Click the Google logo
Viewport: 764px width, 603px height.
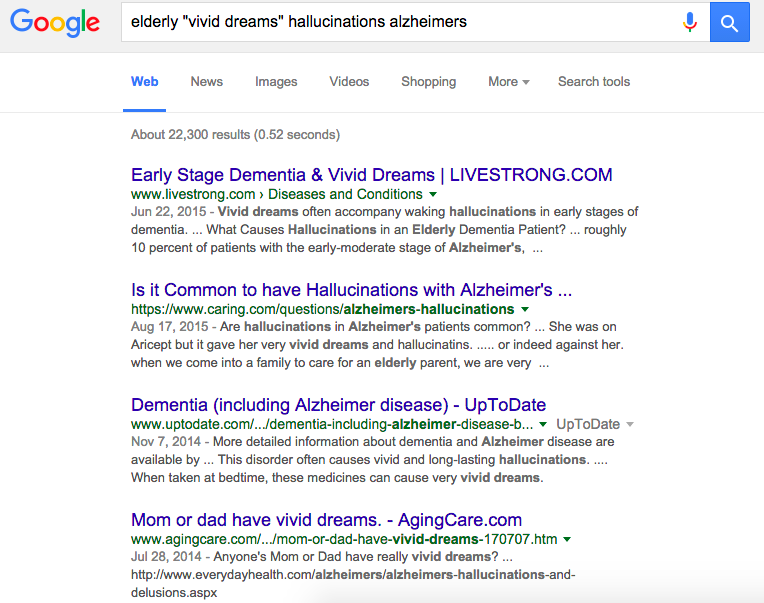point(55,22)
